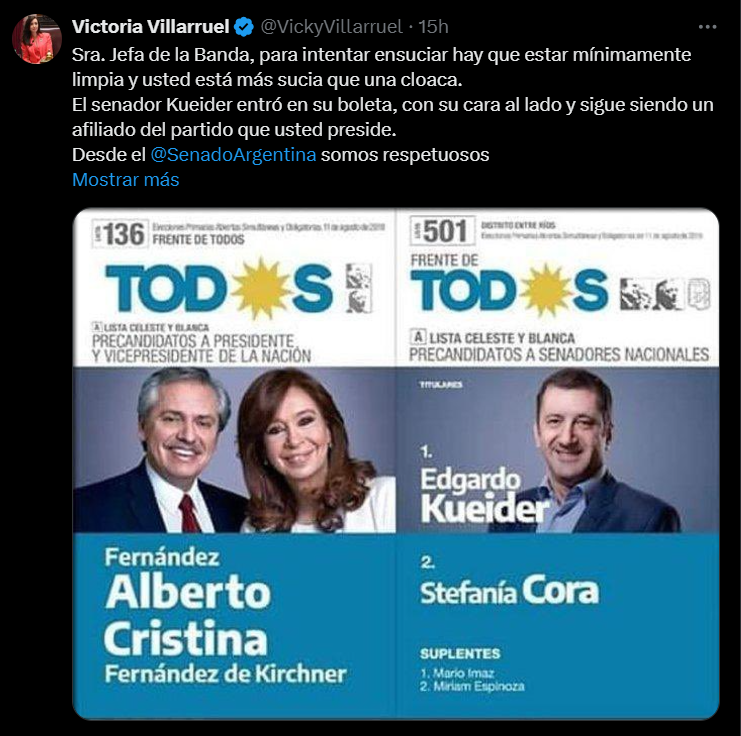
Task: Open the Victoria Villarruel display name
Action: pos(150,27)
